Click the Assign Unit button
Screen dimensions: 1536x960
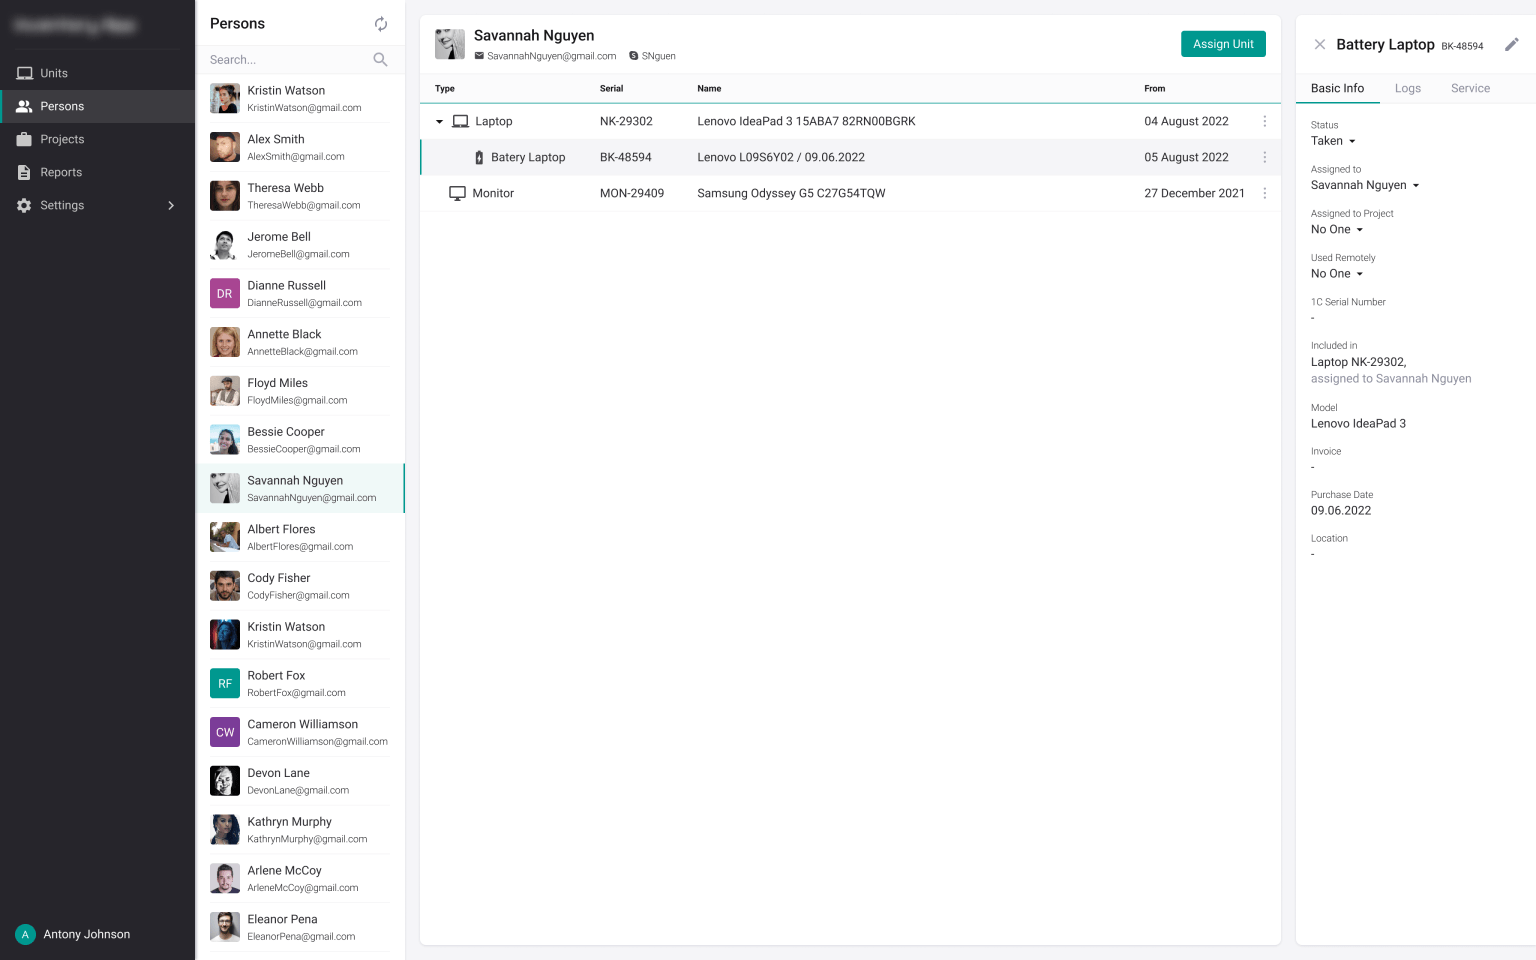(1223, 44)
